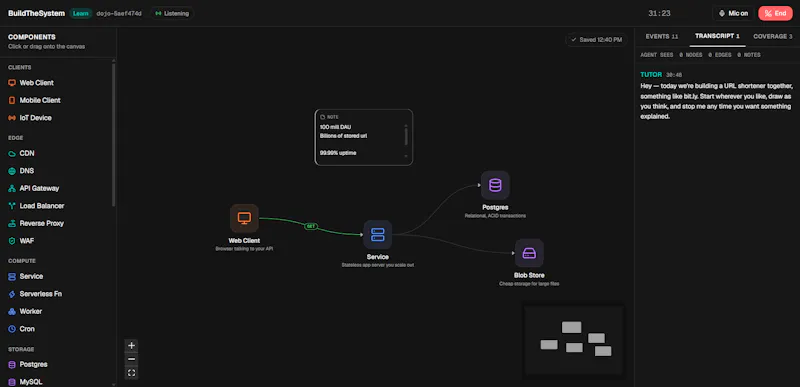Viewport: 800px width, 387px height.
Task: Click the session ID dojo-5aef474d
Action: 119,13
